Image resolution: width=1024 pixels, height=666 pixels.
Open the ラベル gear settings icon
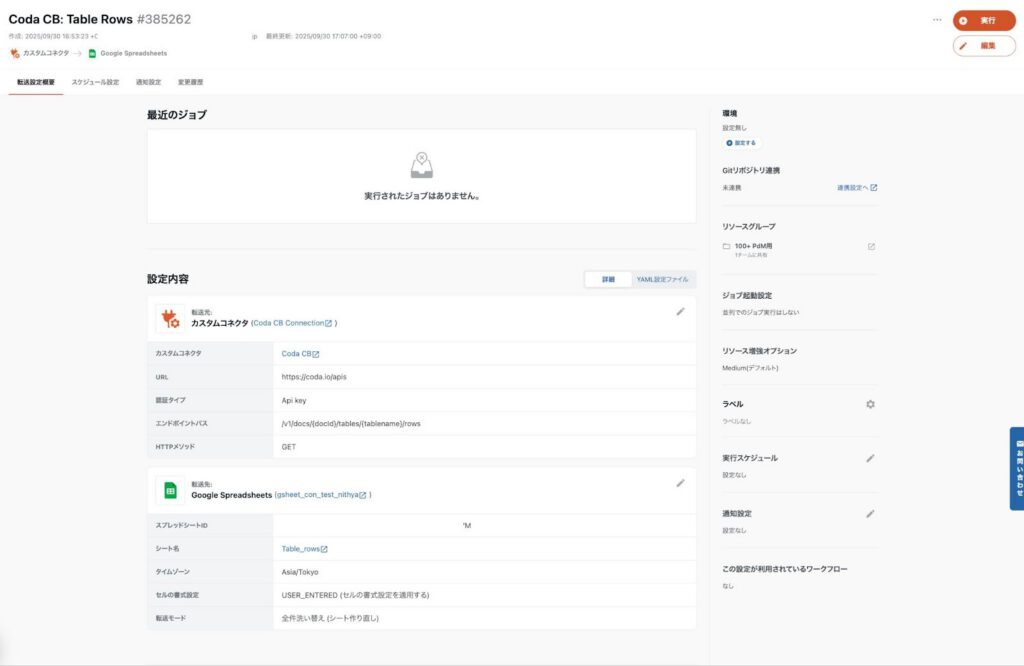pos(870,404)
